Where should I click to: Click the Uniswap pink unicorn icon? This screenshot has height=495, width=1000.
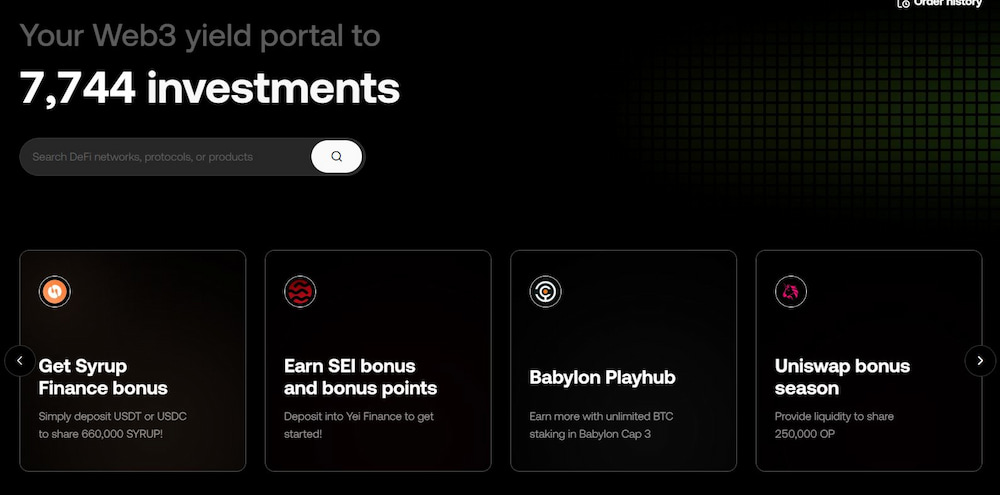pyautogui.click(x=791, y=292)
